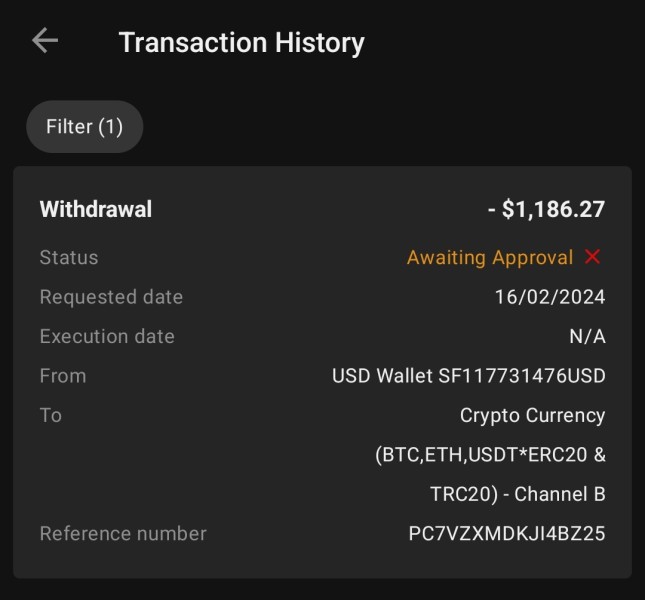Tap the Requested date label
Viewport: 645px width, 600px height.
click(x=111, y=297)
